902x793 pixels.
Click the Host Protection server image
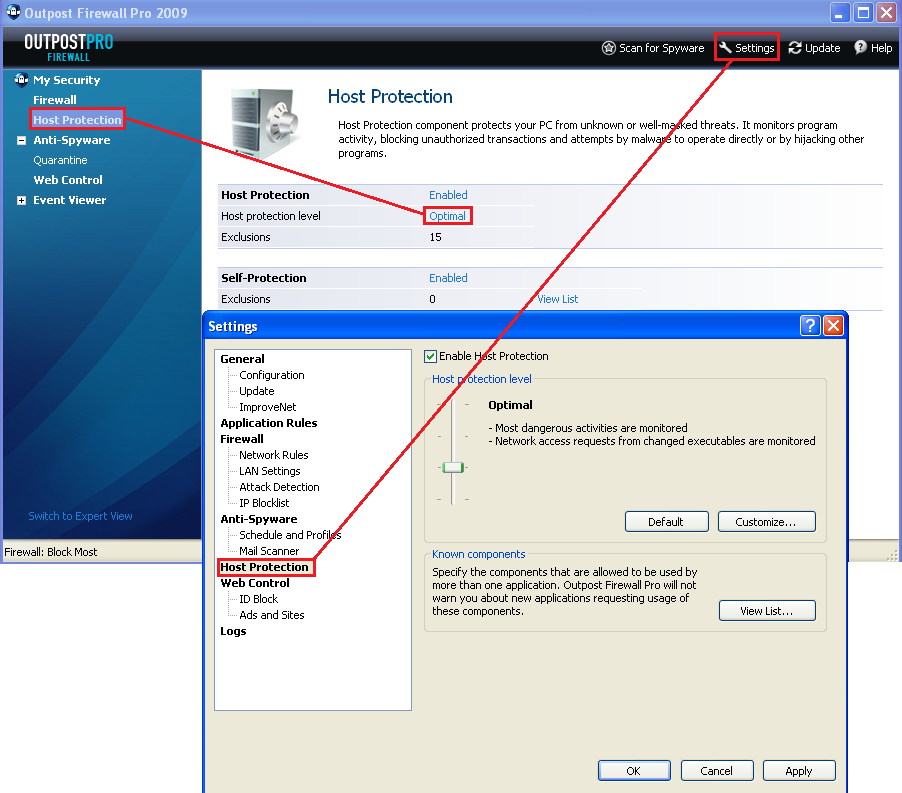pyautogui.click(x=265, y=124)
